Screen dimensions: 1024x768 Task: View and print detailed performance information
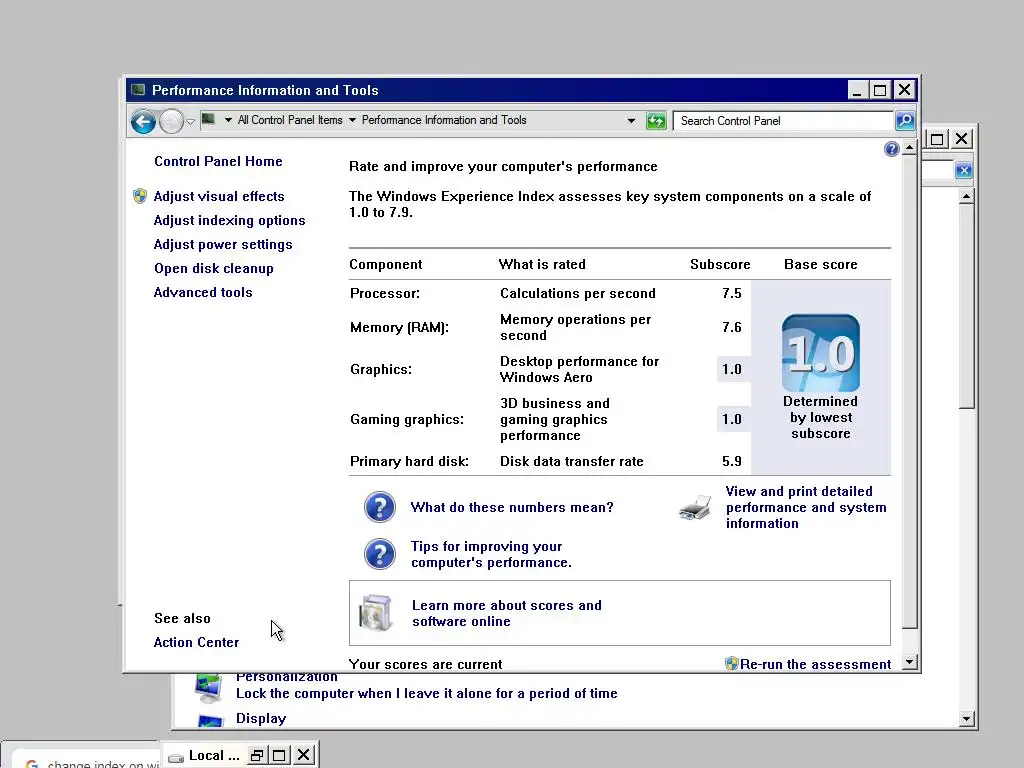(806, 507)
